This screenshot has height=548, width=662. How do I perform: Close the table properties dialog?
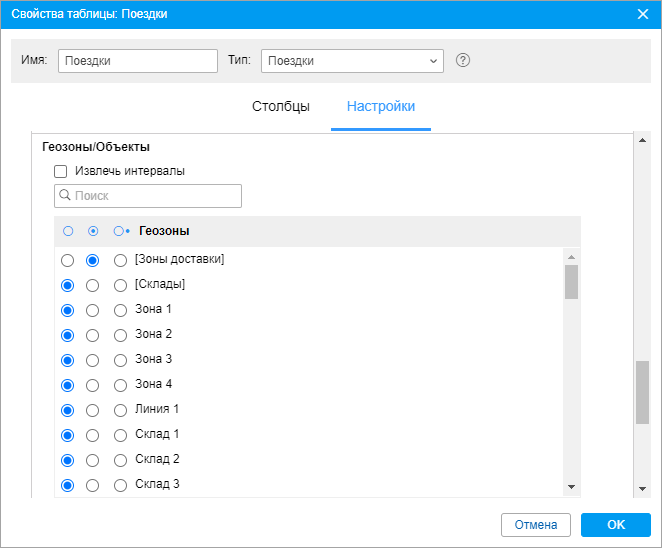[643, 14]
